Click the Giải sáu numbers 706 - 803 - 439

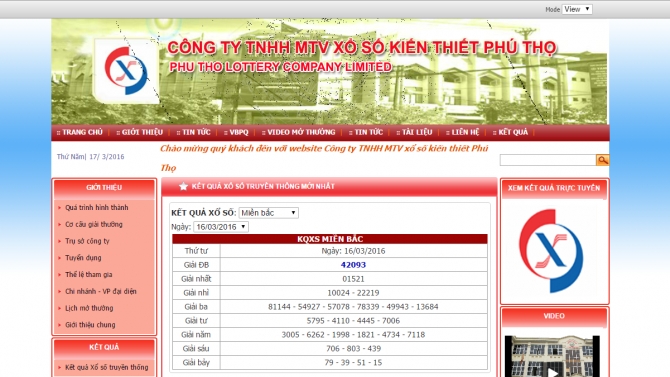(x=353, y=349)
